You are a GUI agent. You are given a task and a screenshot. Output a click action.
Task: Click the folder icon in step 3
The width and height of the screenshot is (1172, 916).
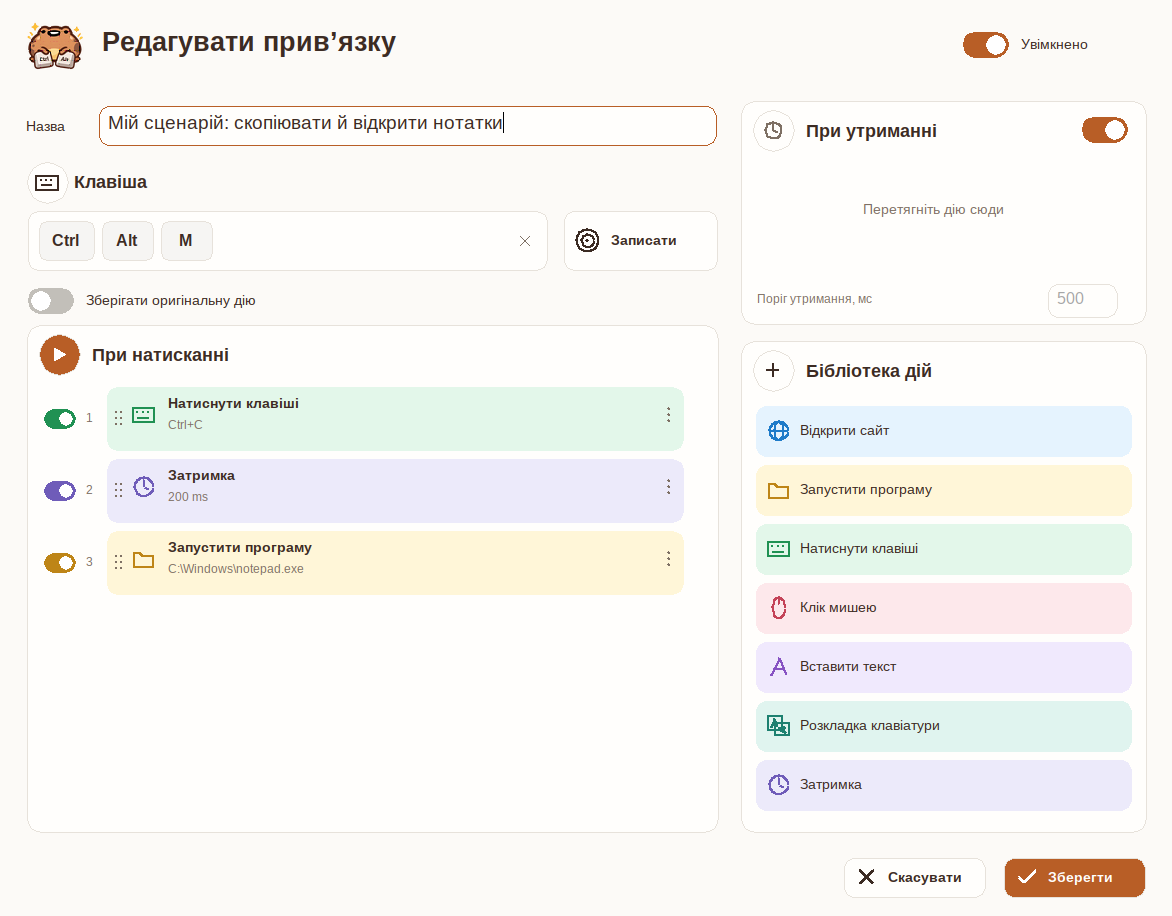coord(144,560)
